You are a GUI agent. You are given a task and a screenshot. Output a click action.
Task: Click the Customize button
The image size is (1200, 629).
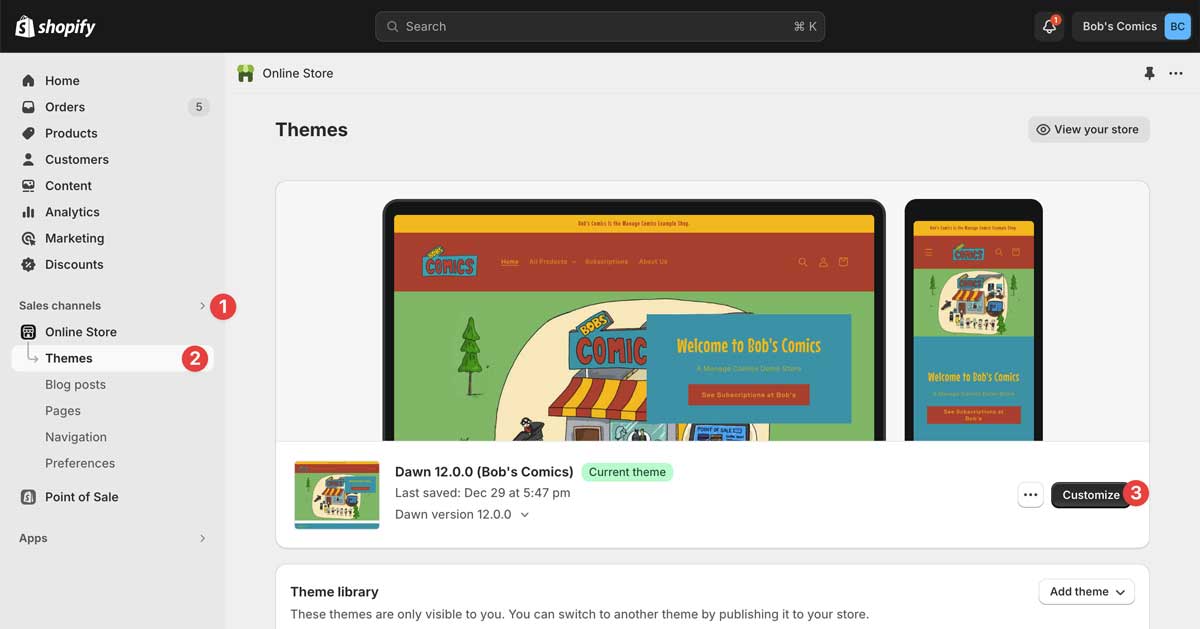pyautogui.click(x=1090, y=495)
